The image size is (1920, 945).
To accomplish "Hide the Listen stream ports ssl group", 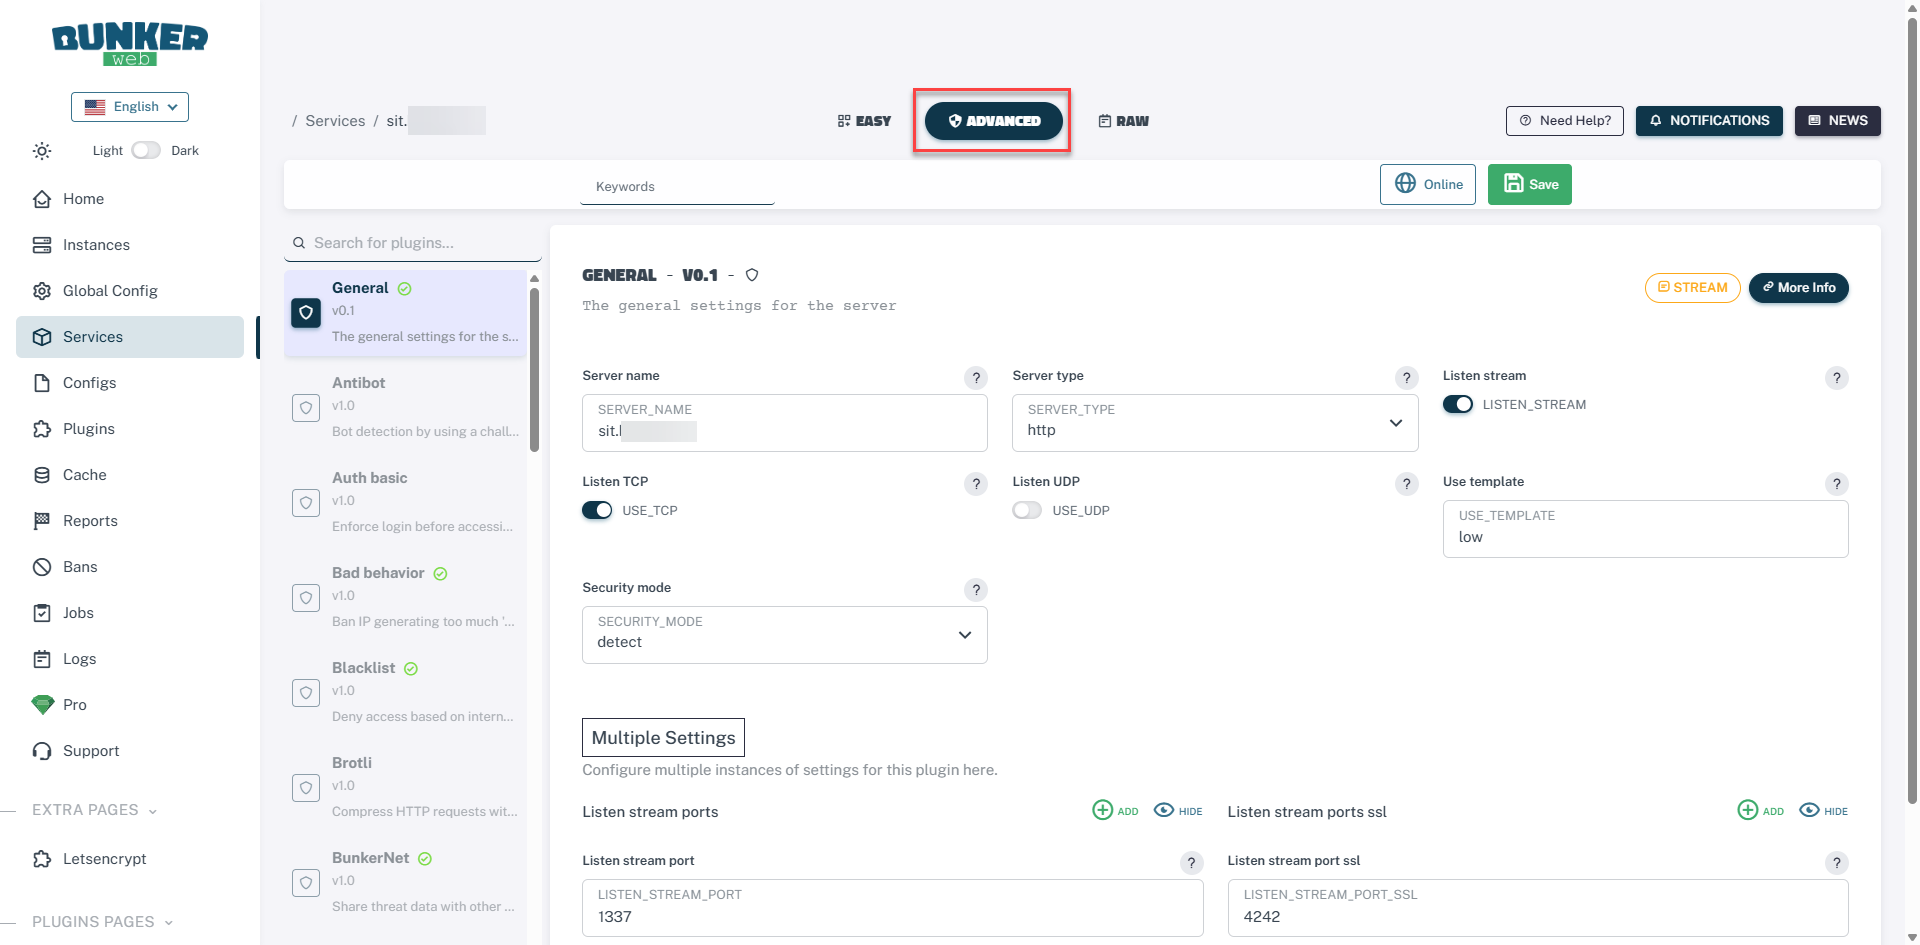I will (1823, 811).
